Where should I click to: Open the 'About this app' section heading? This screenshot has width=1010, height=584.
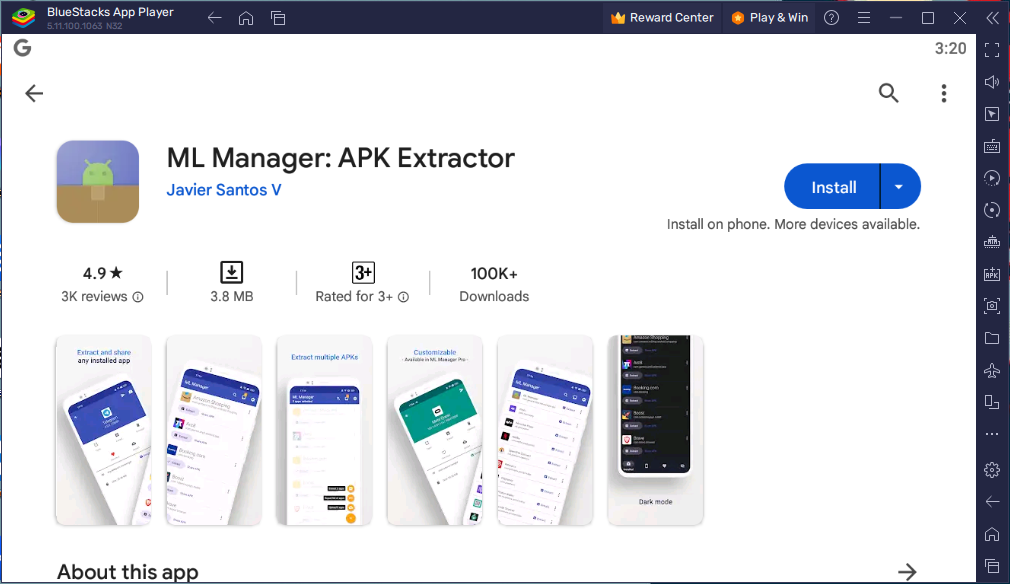tap(128, 572)
